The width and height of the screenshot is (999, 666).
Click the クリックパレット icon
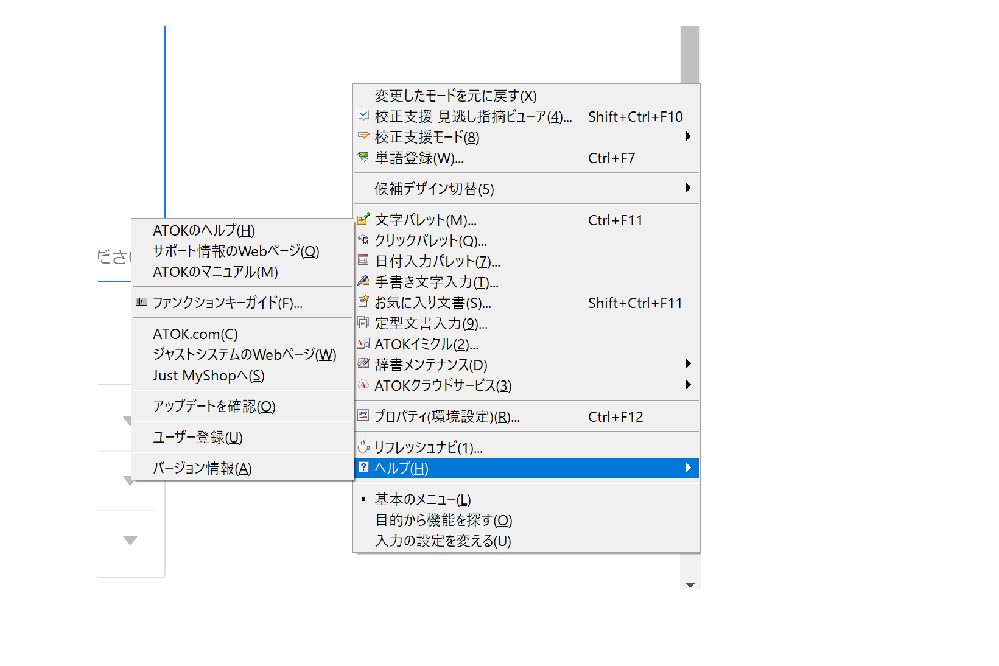point(364,240)
